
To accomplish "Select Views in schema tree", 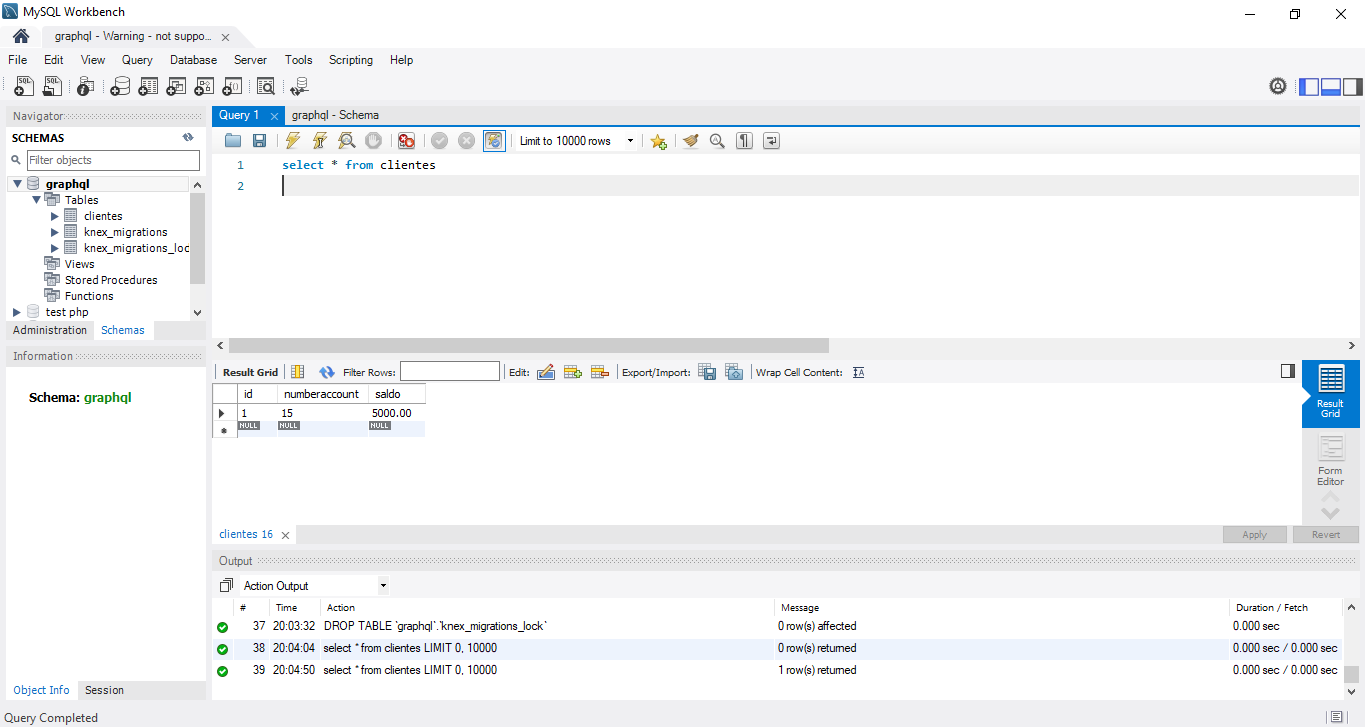I will pos(79,264).
